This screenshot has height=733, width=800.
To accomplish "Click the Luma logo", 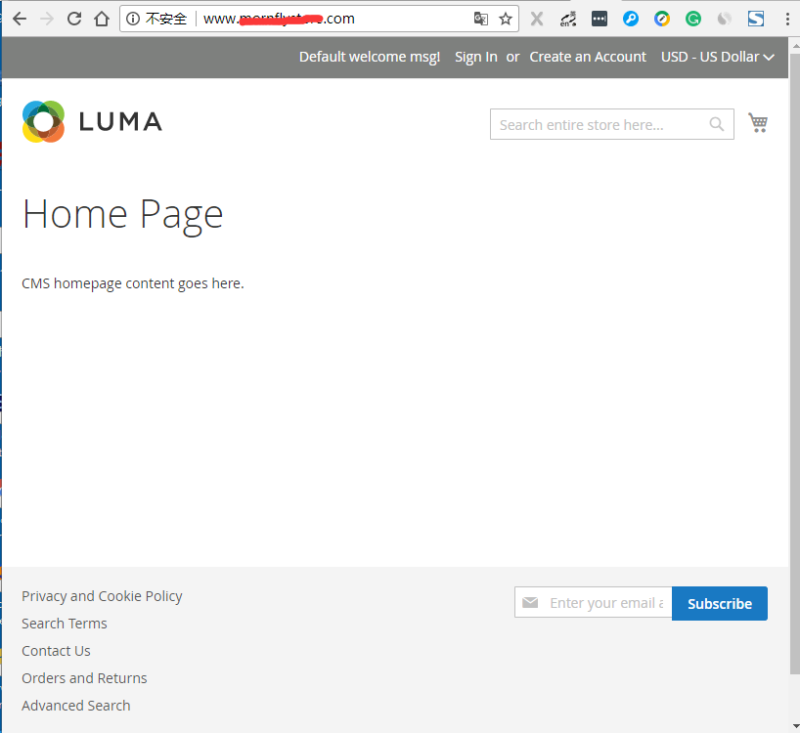I will pyautogui.click(x=92, y=121).
